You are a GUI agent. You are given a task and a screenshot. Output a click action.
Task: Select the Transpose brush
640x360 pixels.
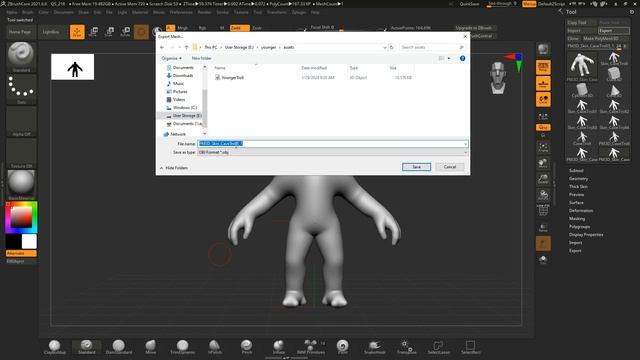(406, 347)
